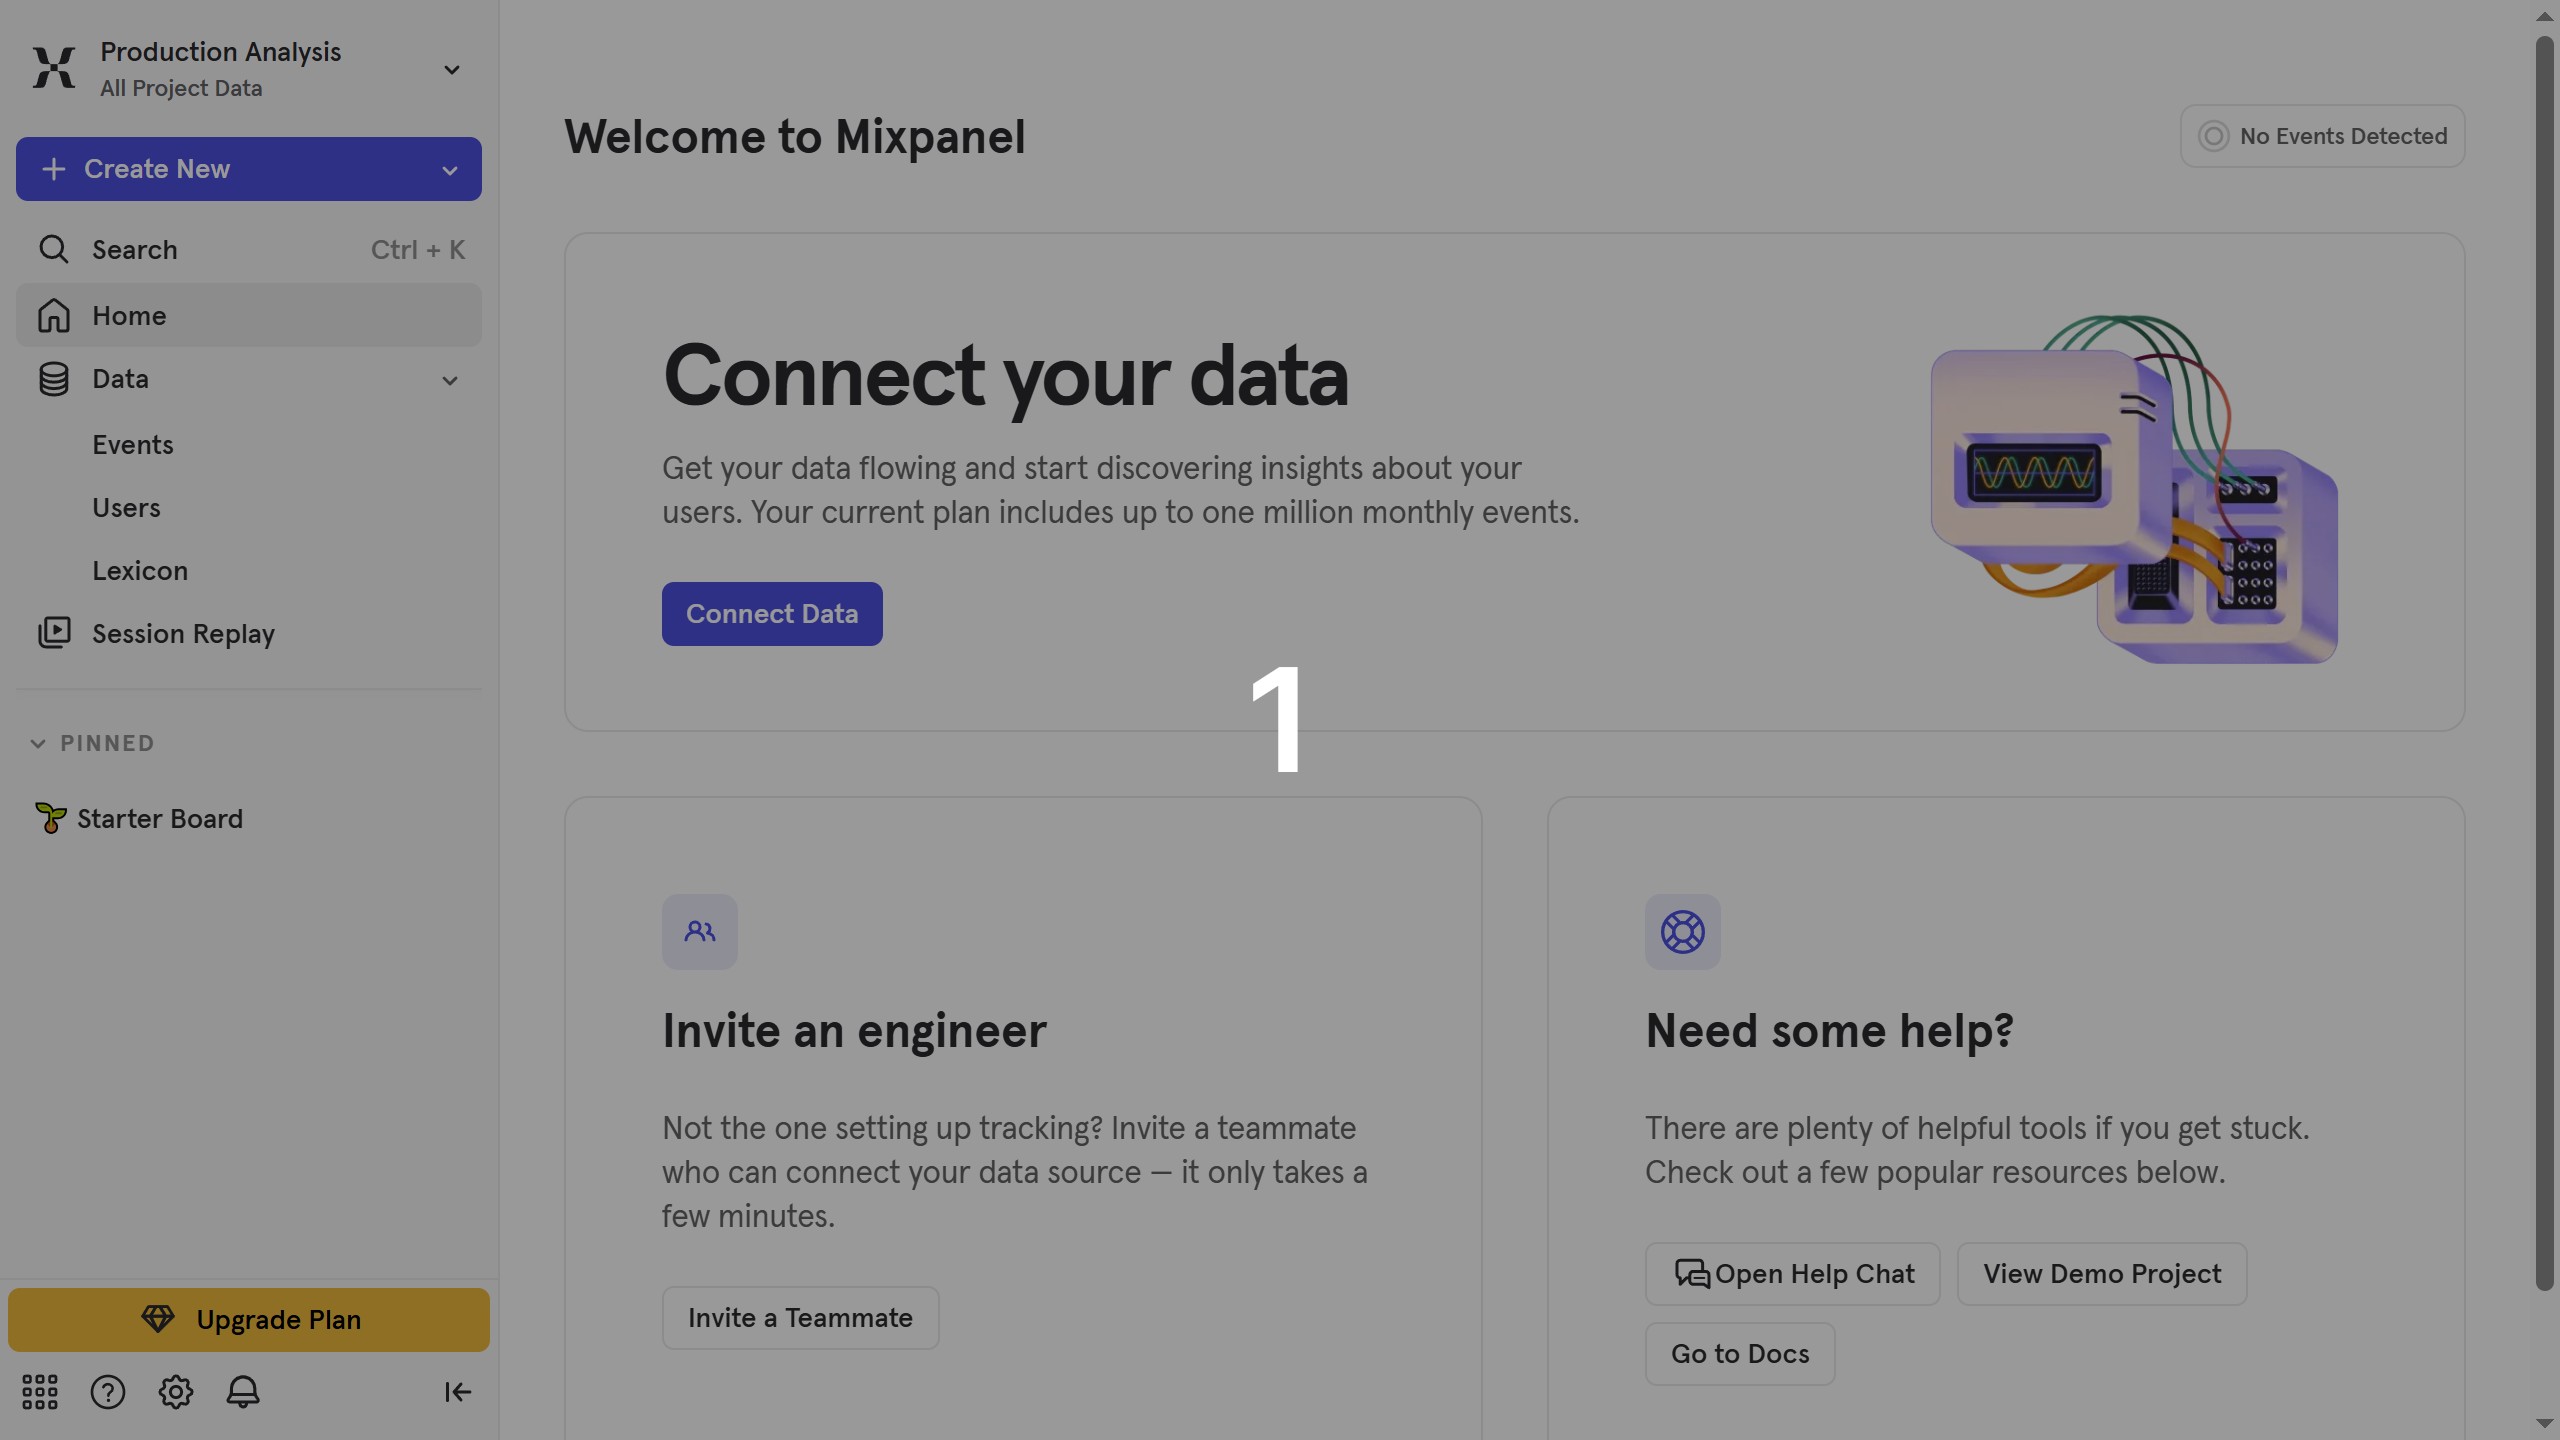The image size is (2560, 1440).
Task: Click Invite a Teammate button
Action: click(x=800, y=1318)
